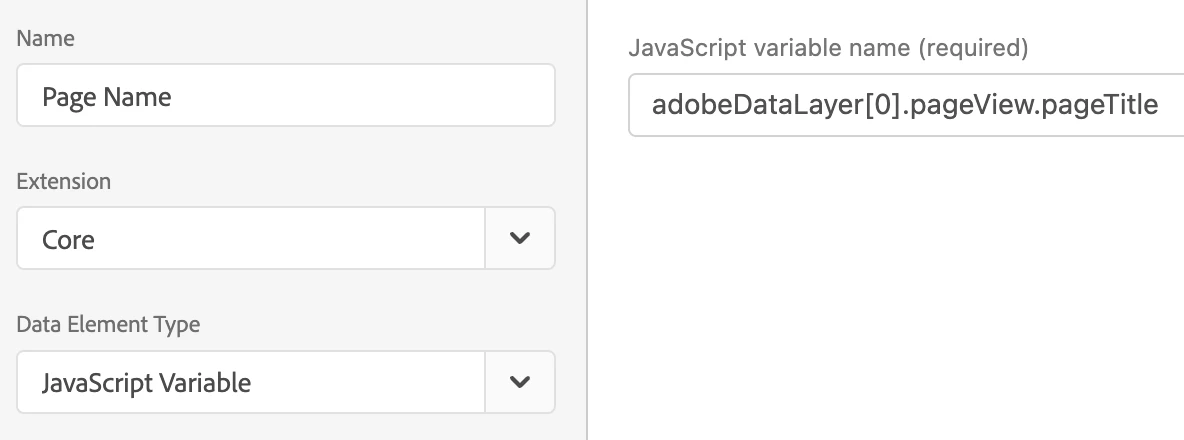The width and height of the screenshot is (1184, 440).
Task: Click the Name input field
Action: point(285,96)
